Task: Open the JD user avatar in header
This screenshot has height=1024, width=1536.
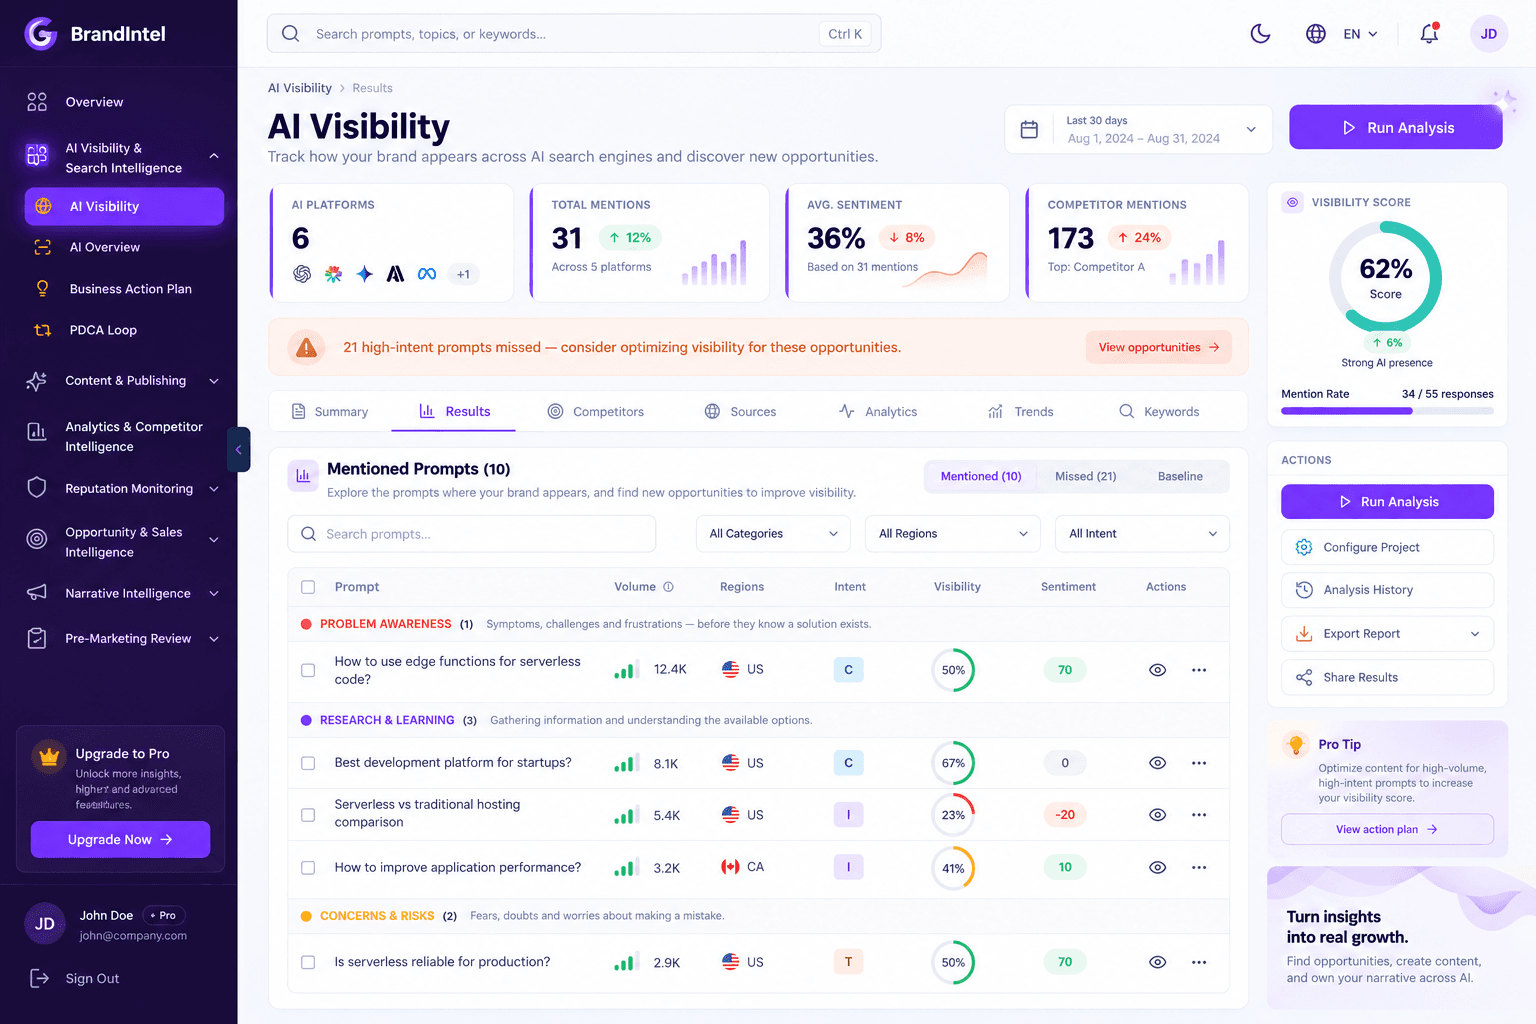Action: (x=1488, y=33)
